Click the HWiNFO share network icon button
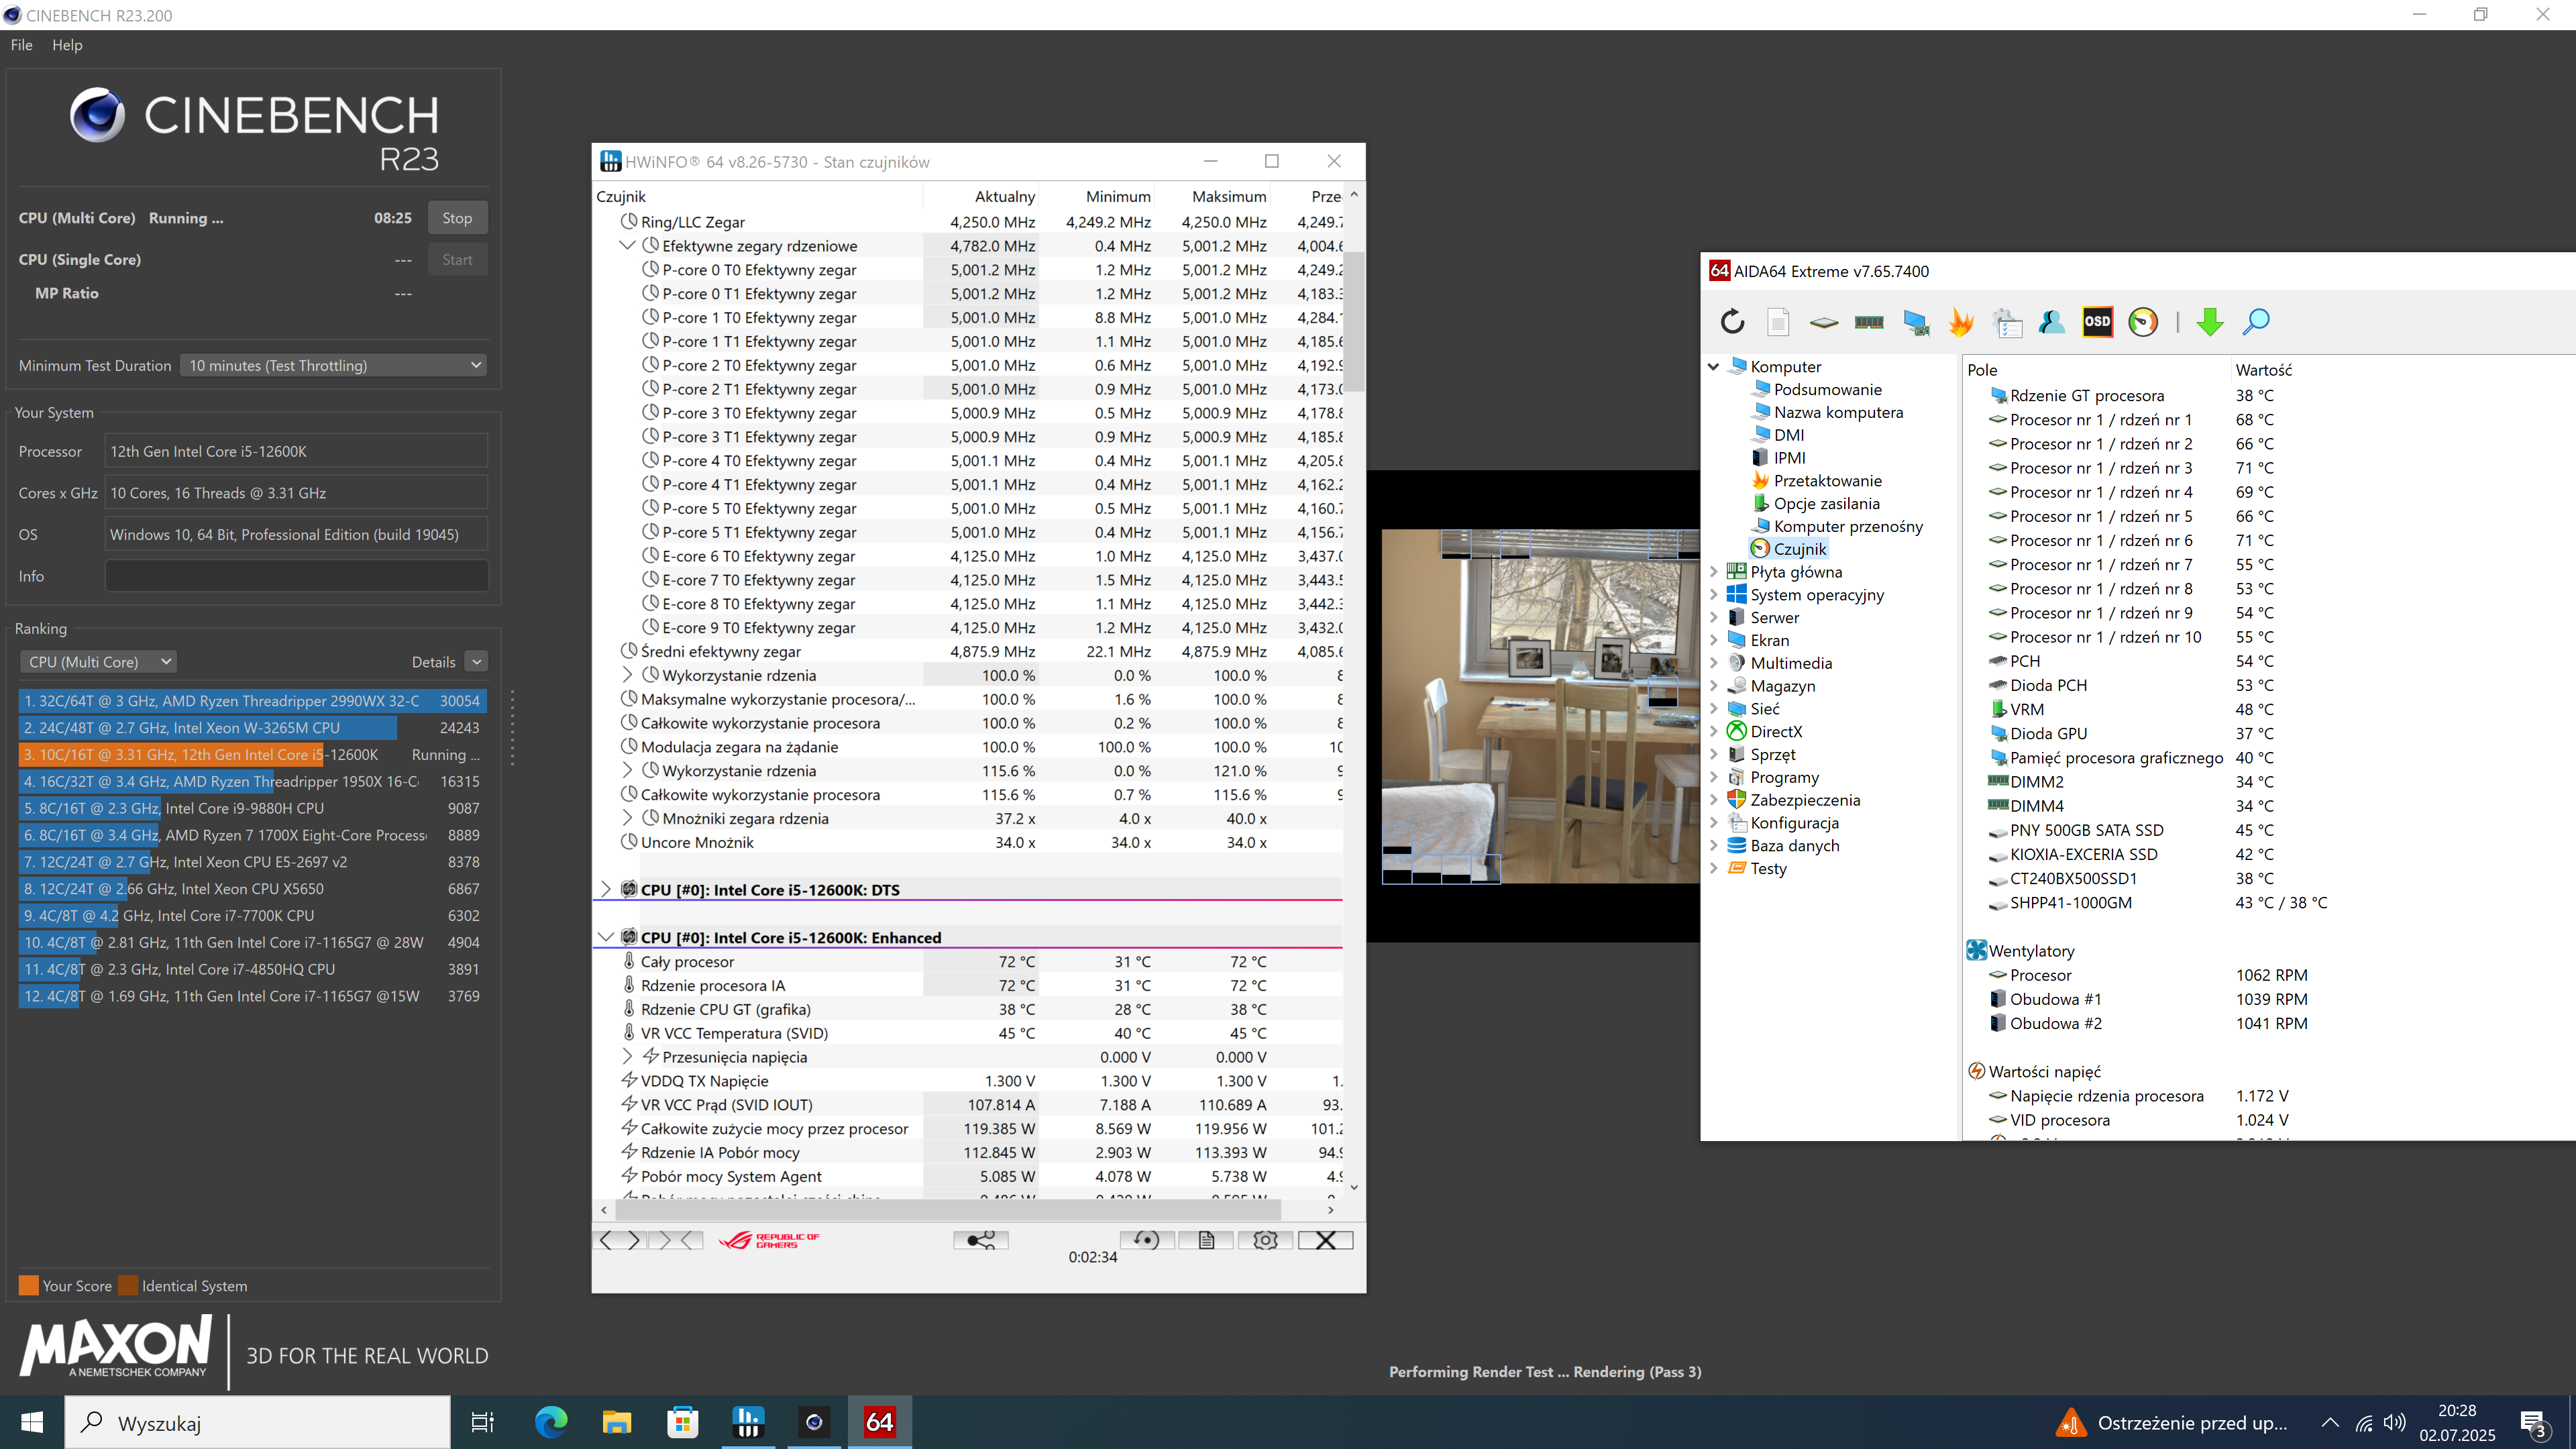The width and height of the screenshot is (2576, 1449). pos(980,1240)
